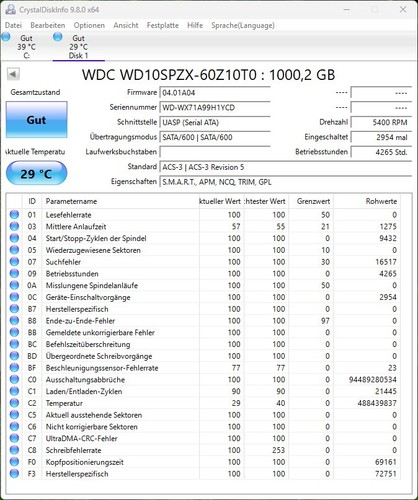Screen dimensions: 418x500
Task: Select raw value 488439837
Action: [x=377, y=403]
